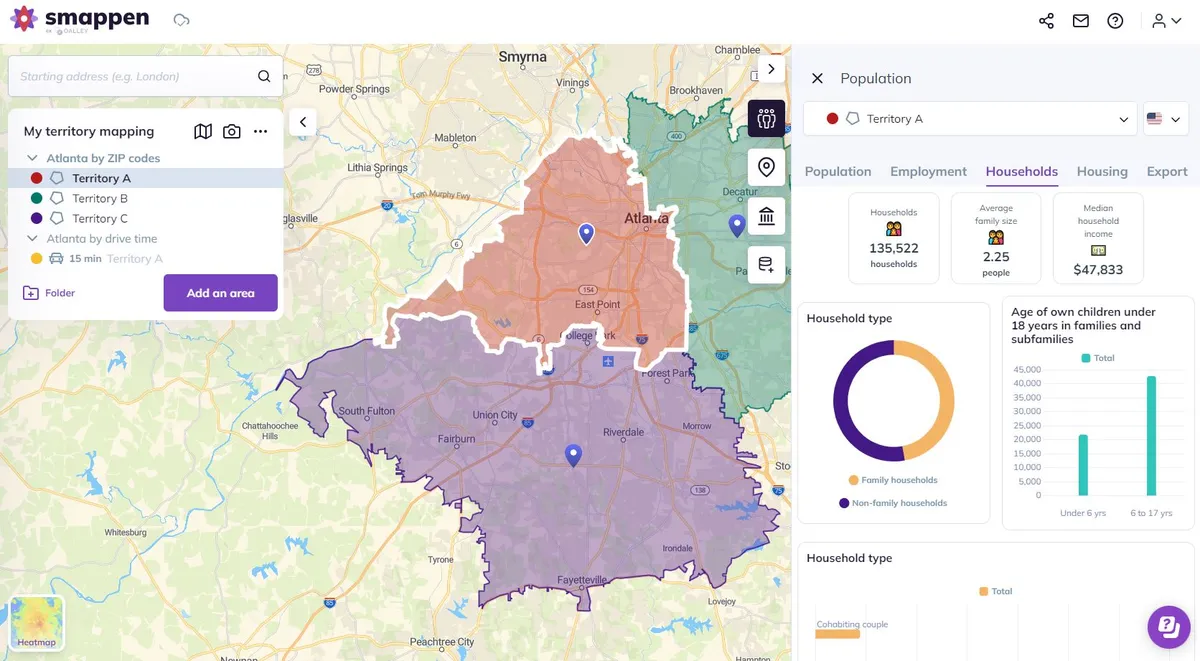Toggle Non-family households legend entry
This screenshot has height=661, width=1200.
893,503
